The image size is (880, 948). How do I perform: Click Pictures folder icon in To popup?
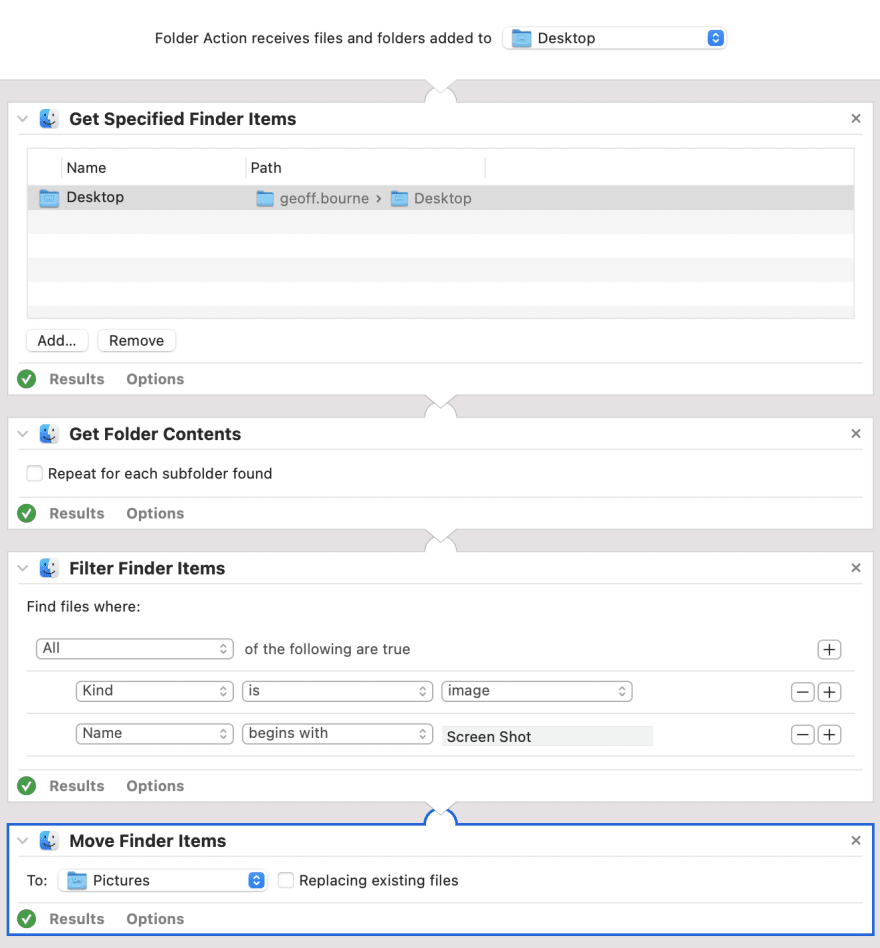[77, 880]
